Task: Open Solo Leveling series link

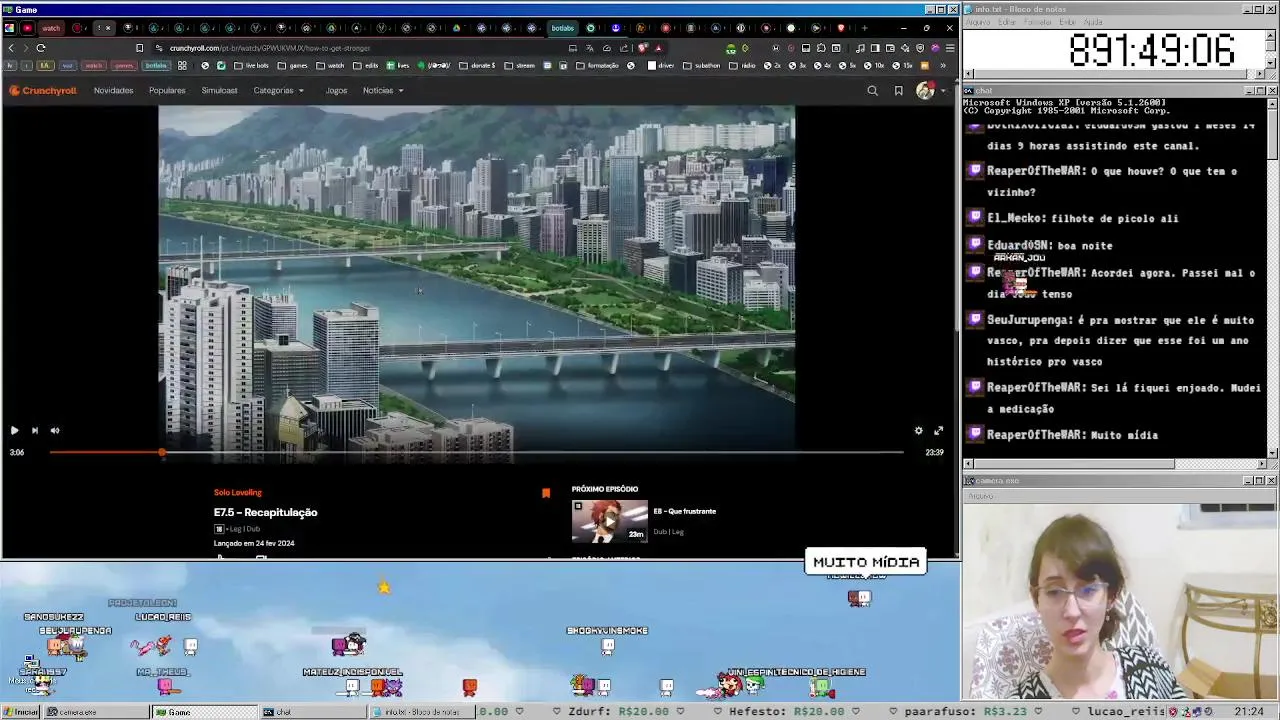Action: (237, 492)
